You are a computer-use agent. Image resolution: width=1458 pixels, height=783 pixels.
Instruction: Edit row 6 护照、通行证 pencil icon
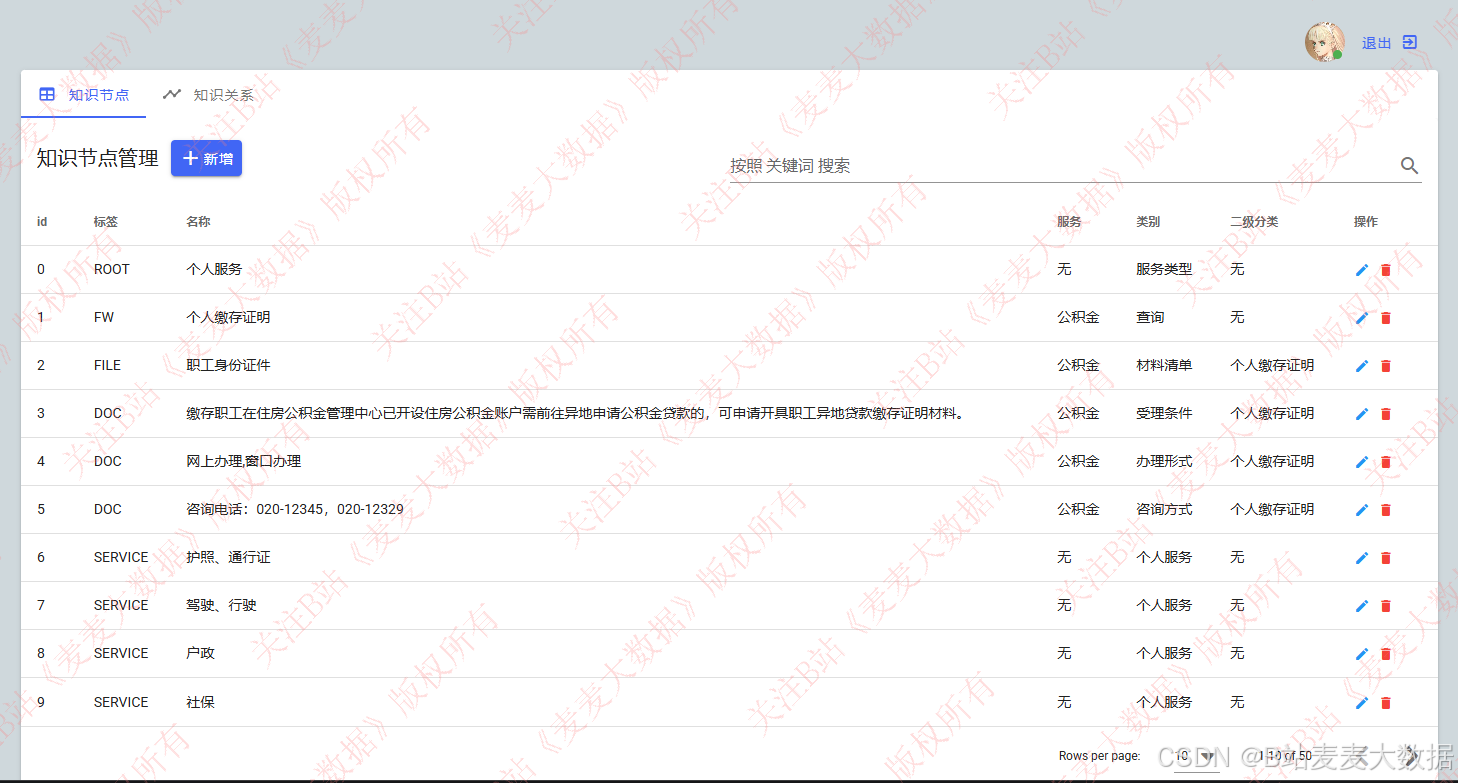pyautogui.click(x=1361, y=558)
